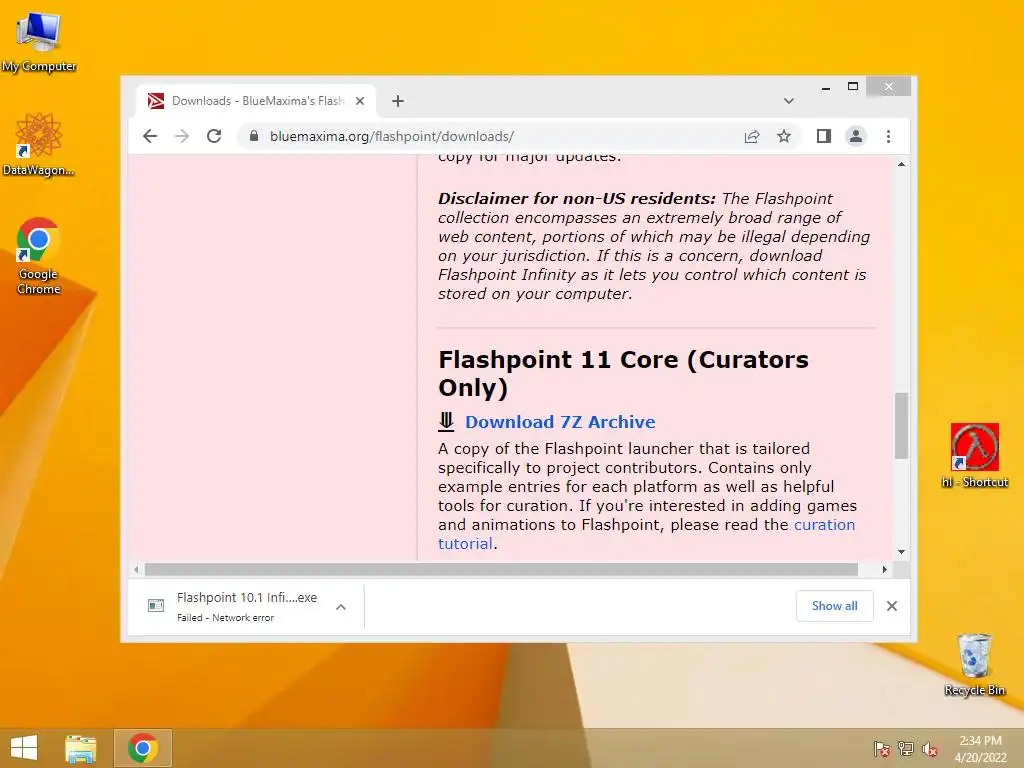Click Chrome taskbar button
Viewport: 1024px width, 768px height.
[143, 748]
